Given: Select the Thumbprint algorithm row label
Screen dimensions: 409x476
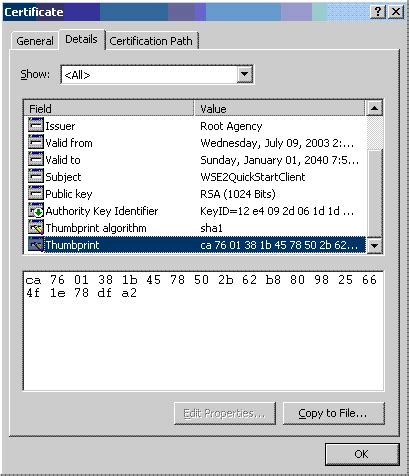Looking at the screenshot, I should [96, 228].
